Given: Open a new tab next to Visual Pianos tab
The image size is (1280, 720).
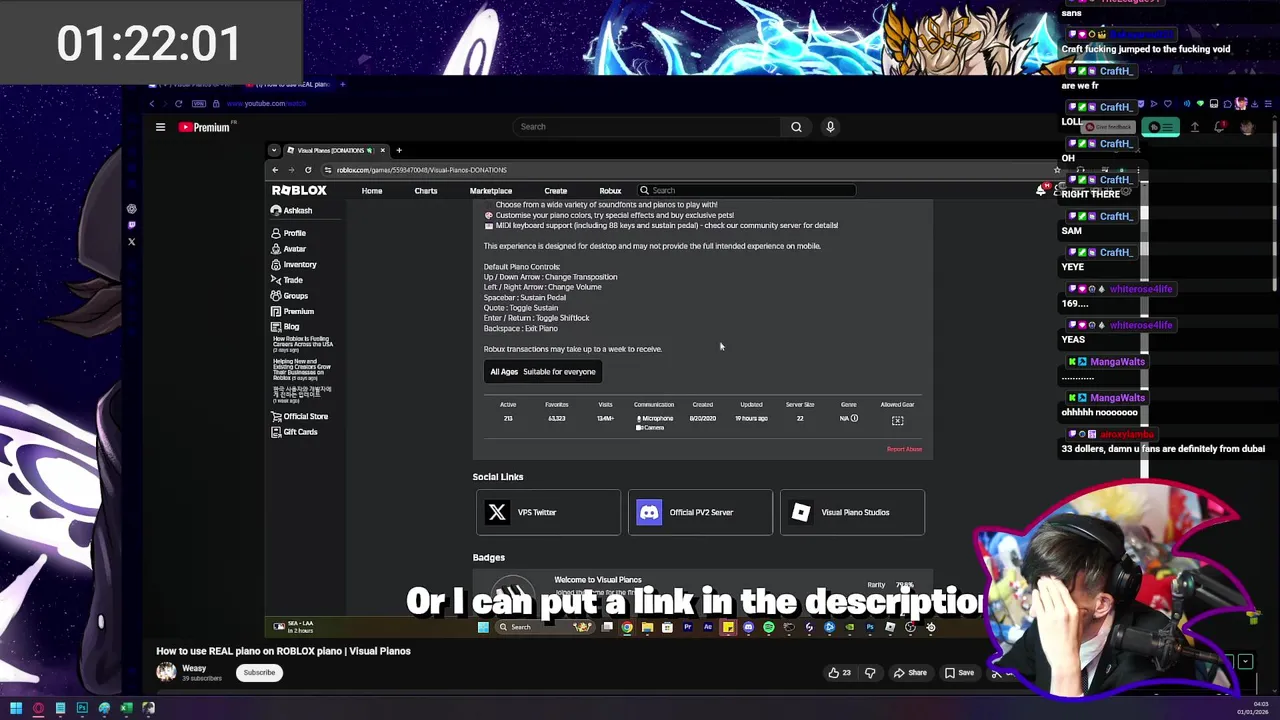Looking at the screenshot, I should tap(399, 150).
